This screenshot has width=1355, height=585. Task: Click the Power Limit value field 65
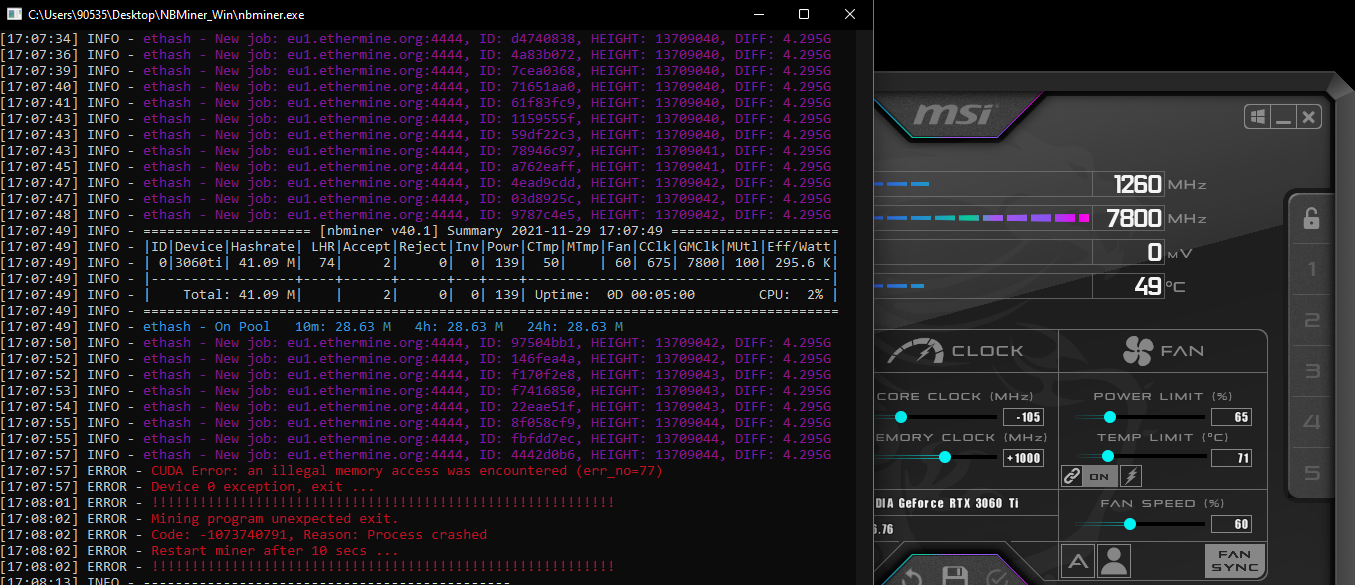[x=1231, y=417]
